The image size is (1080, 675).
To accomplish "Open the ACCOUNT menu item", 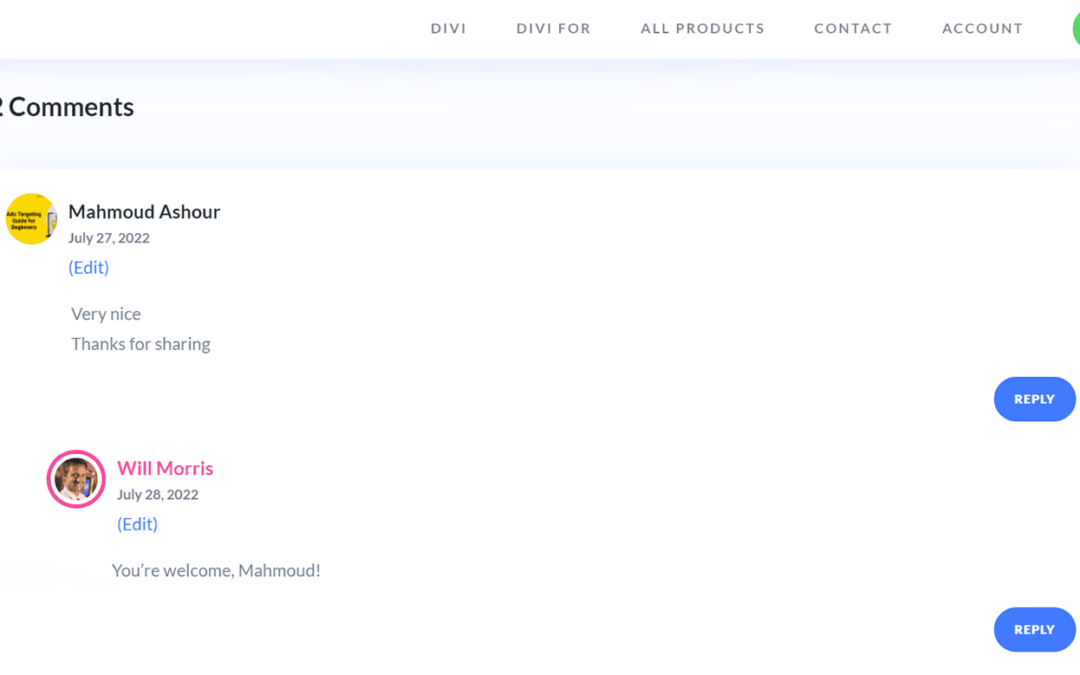I will tap(982, 29).
